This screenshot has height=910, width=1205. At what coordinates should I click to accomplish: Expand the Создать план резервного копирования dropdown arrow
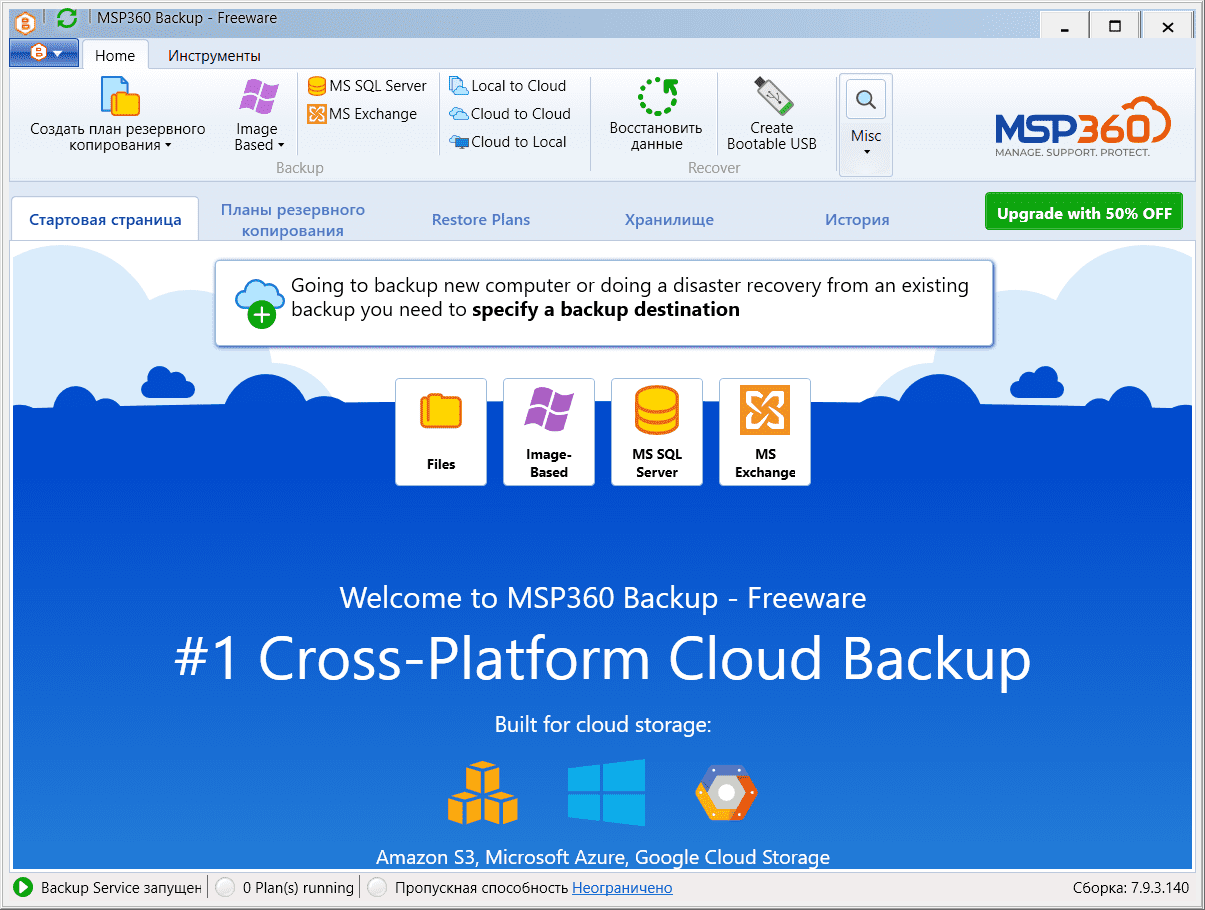tap(168, 146)
